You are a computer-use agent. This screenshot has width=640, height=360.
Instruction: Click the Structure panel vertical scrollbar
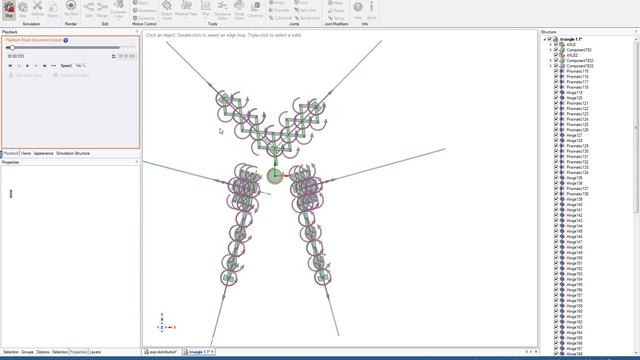pos(636,127)
